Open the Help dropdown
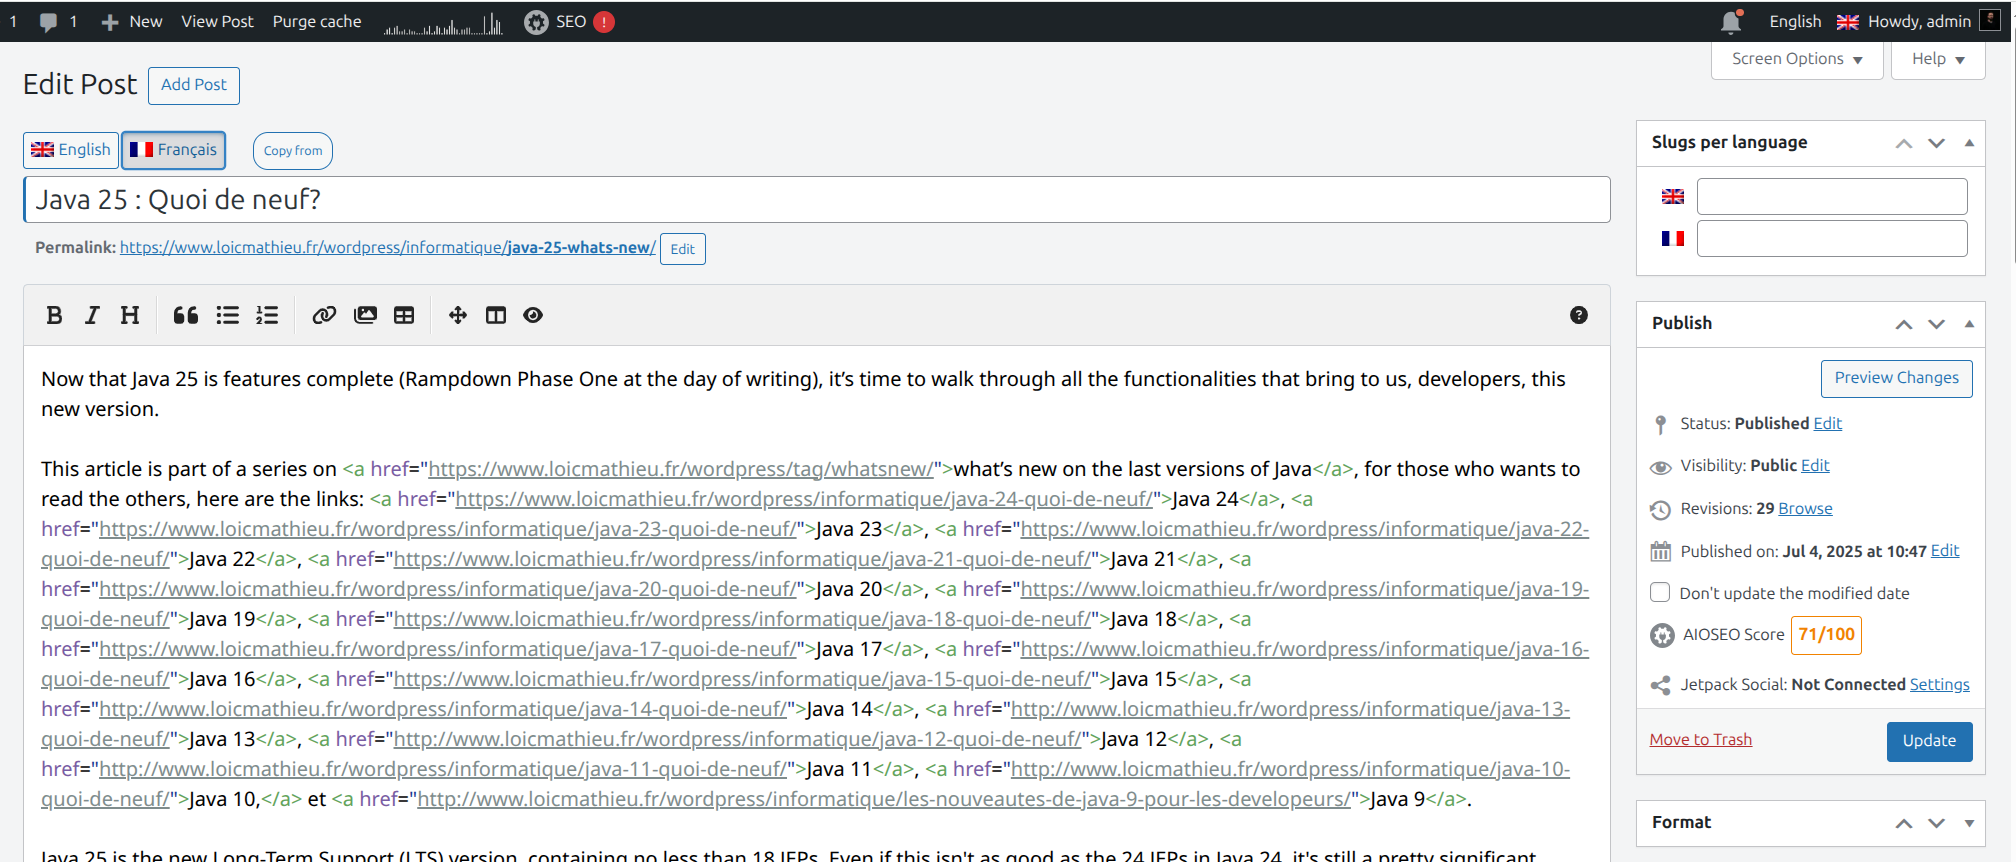Viewport: 2016px width, 862px height. [1938, 59]
